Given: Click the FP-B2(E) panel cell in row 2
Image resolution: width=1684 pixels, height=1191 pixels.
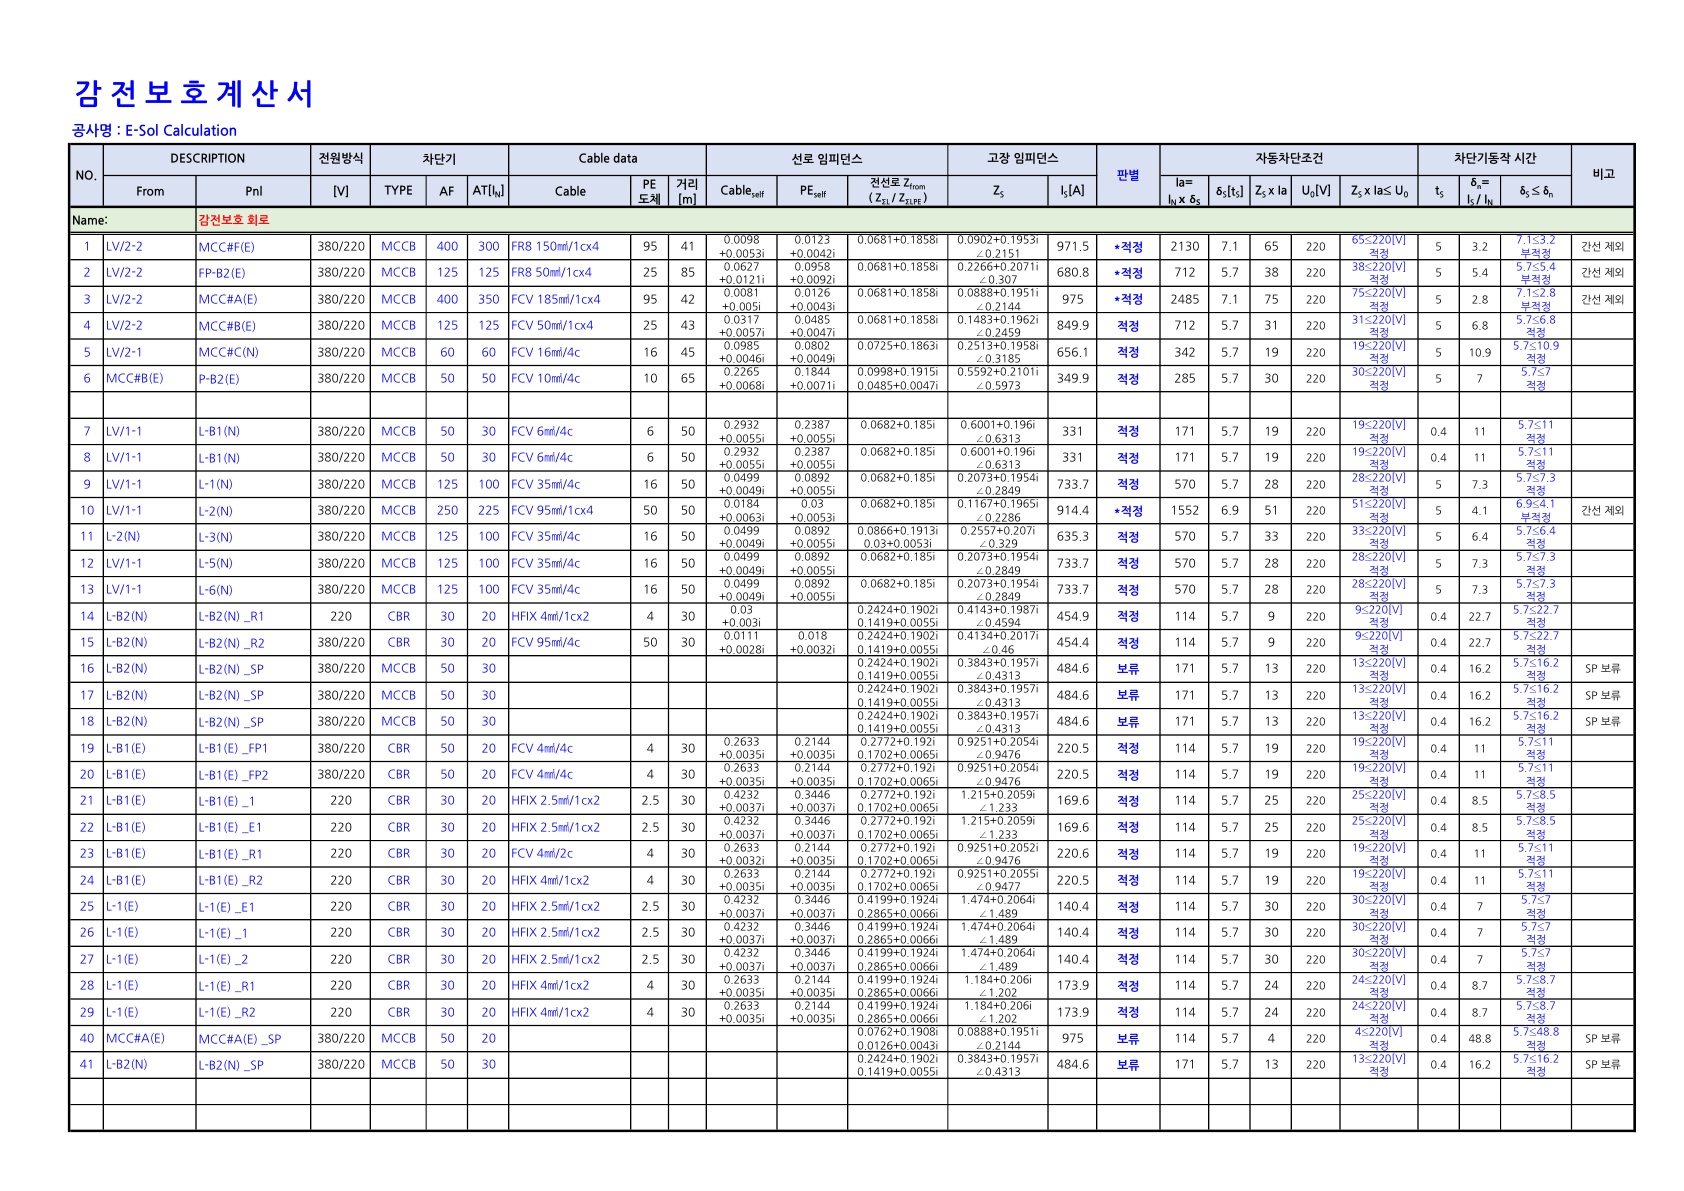Looking at the screenshot, I should pyautogui.click(x=253, y=273).
